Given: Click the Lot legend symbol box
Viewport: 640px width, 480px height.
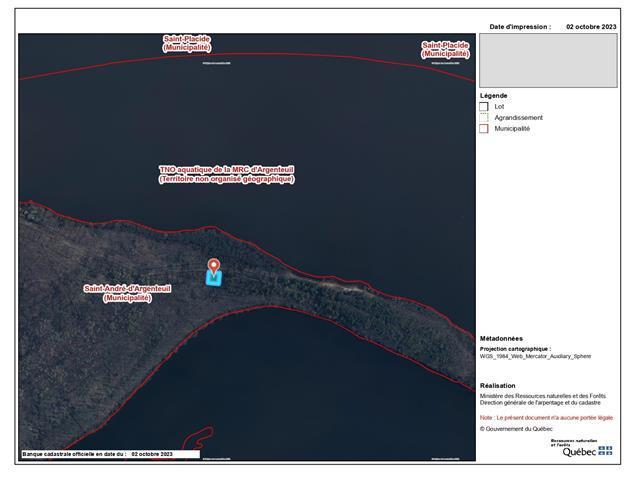Looking at the screenshot, I should coord(484,106).
